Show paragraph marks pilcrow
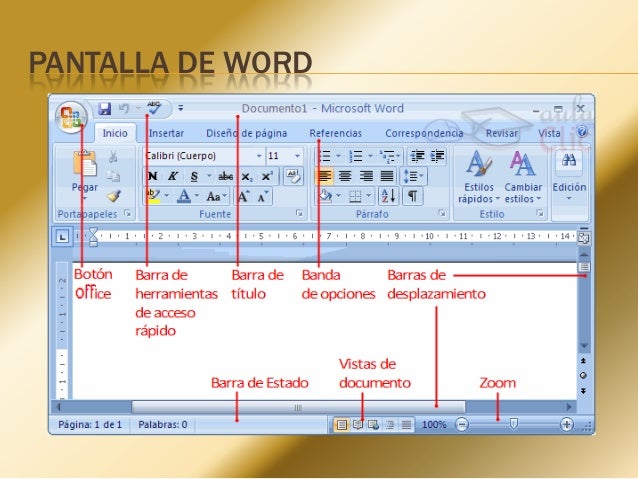The image size is (638, 479). click(413, 197)
